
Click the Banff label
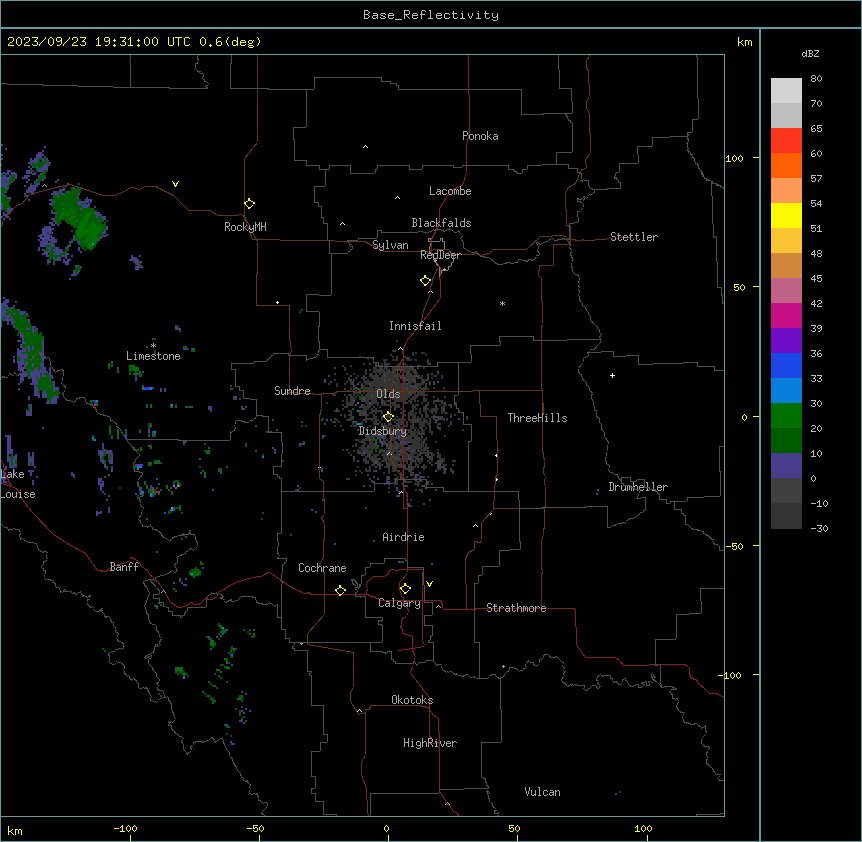[124, 567]
